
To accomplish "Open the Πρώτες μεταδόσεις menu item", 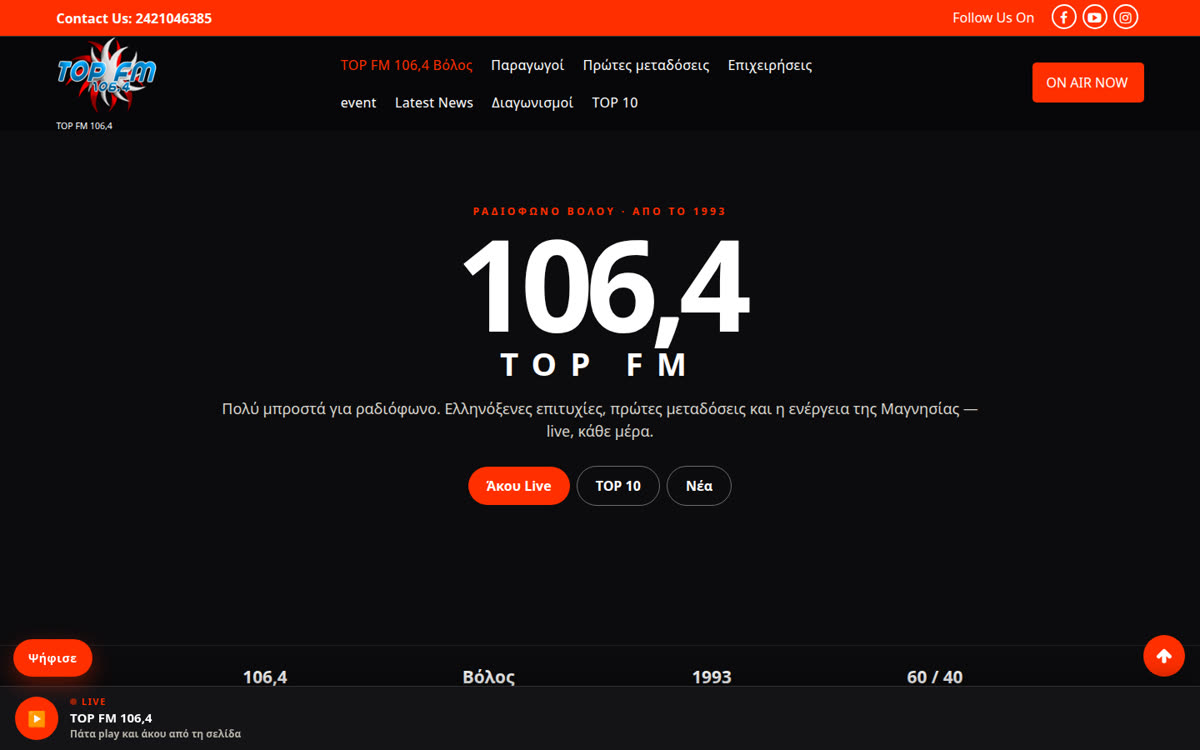I will click(x=646, y=65).
